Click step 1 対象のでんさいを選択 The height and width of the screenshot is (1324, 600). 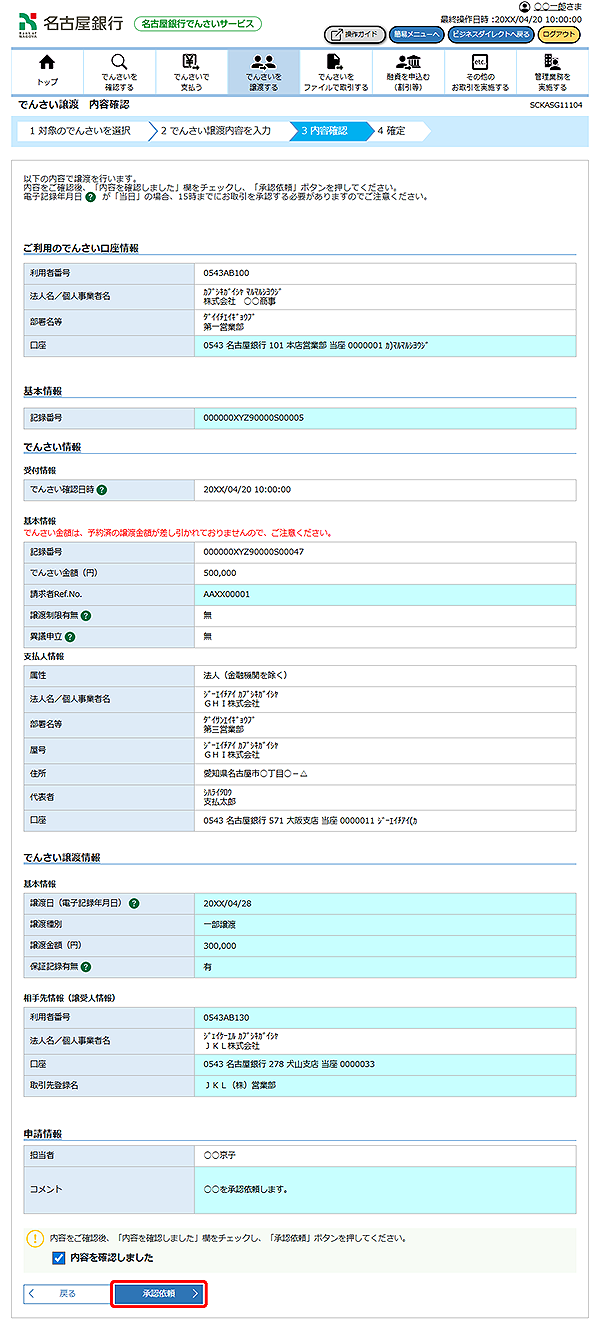pyautogui.click(x=80, y=130)
